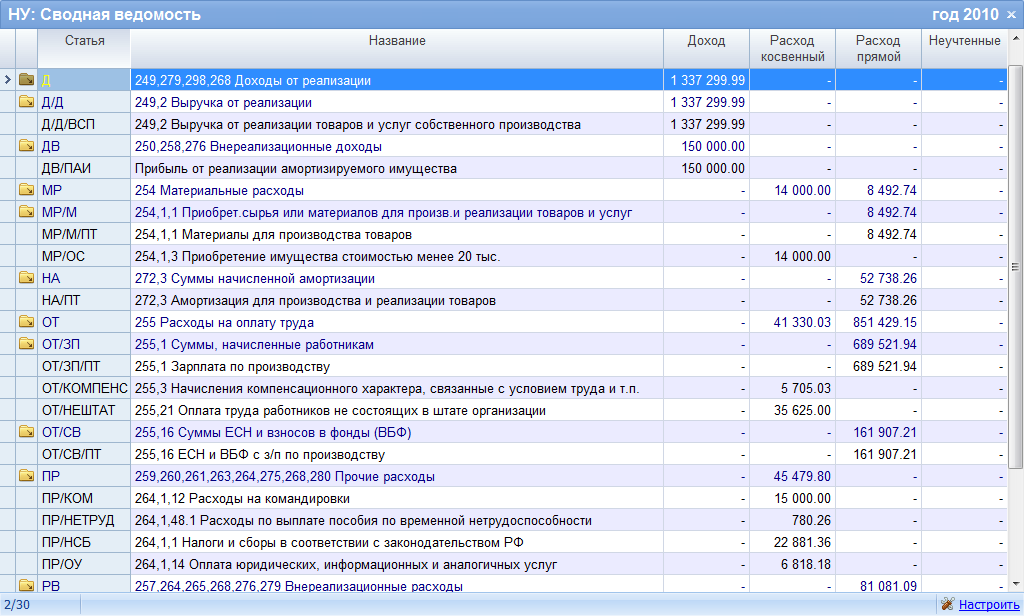Click the folder icon for НА amortization row
The width and height of the screenshot is (1024, 616).
pos(26,278)
